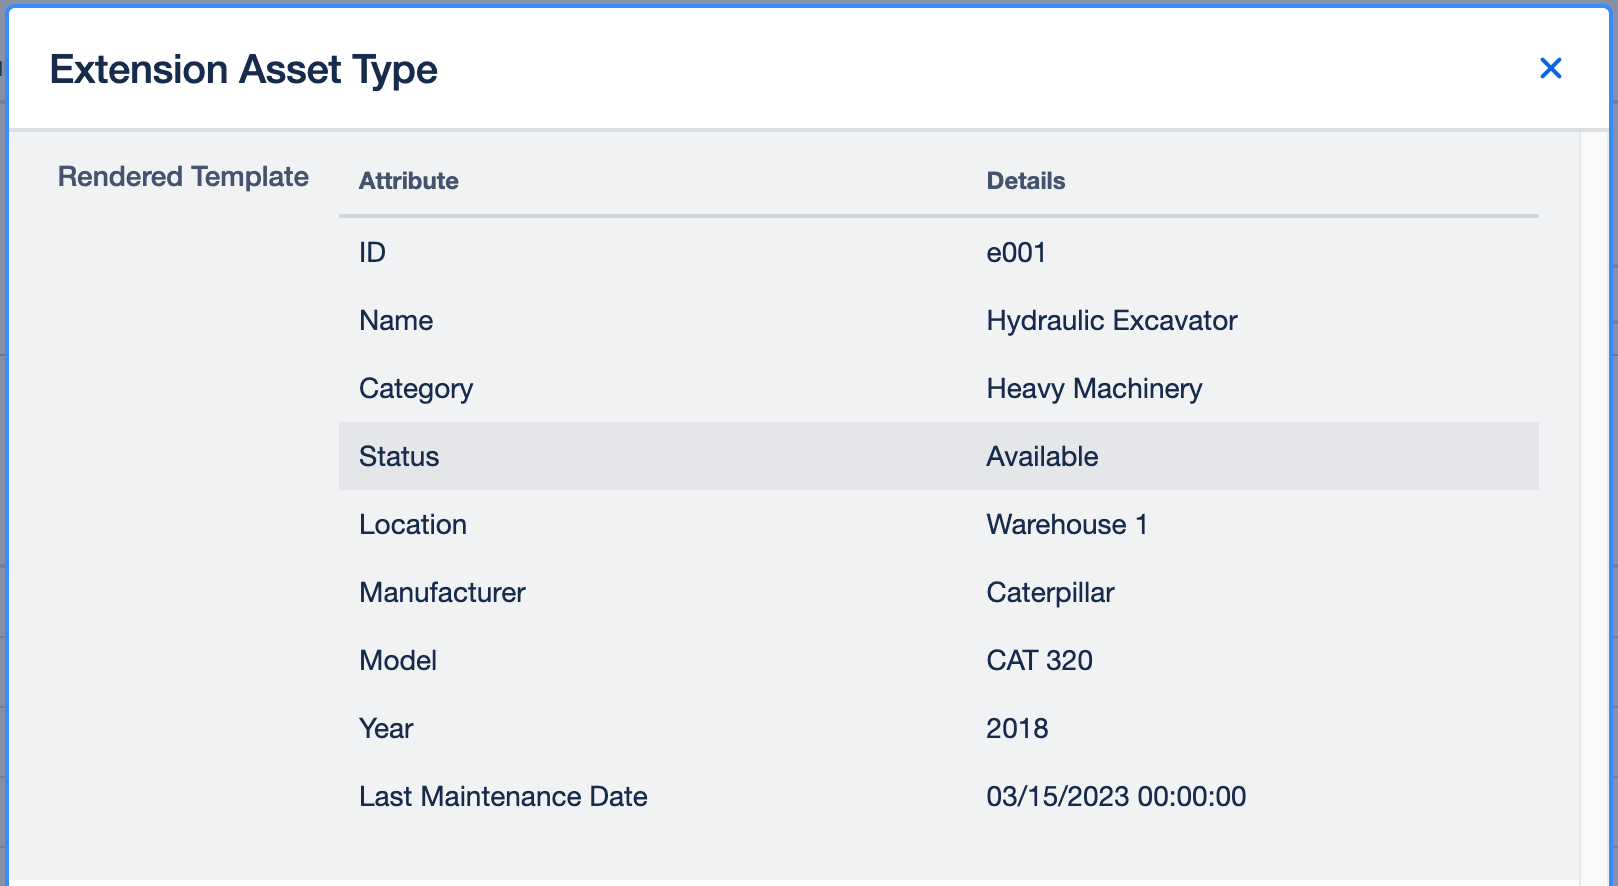This screenshot has height=886, width=1618.
Task: Select the Year attribute label
Action: [385, 728]
